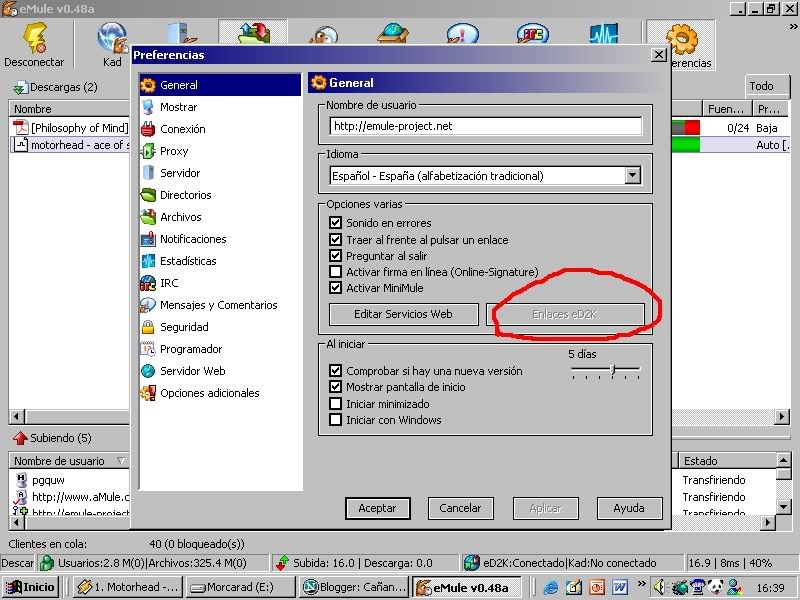Click "eD2K:Conectado|Kad:No conectado" in status bar

coord(570,563)
